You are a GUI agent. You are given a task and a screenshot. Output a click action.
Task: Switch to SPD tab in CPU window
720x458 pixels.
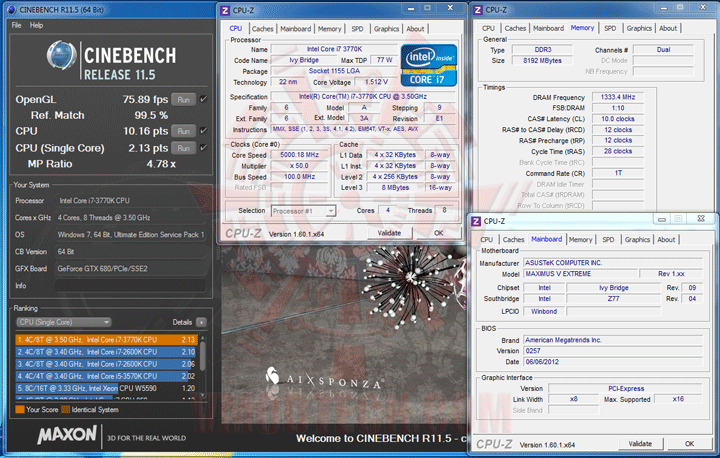point(357,28)
